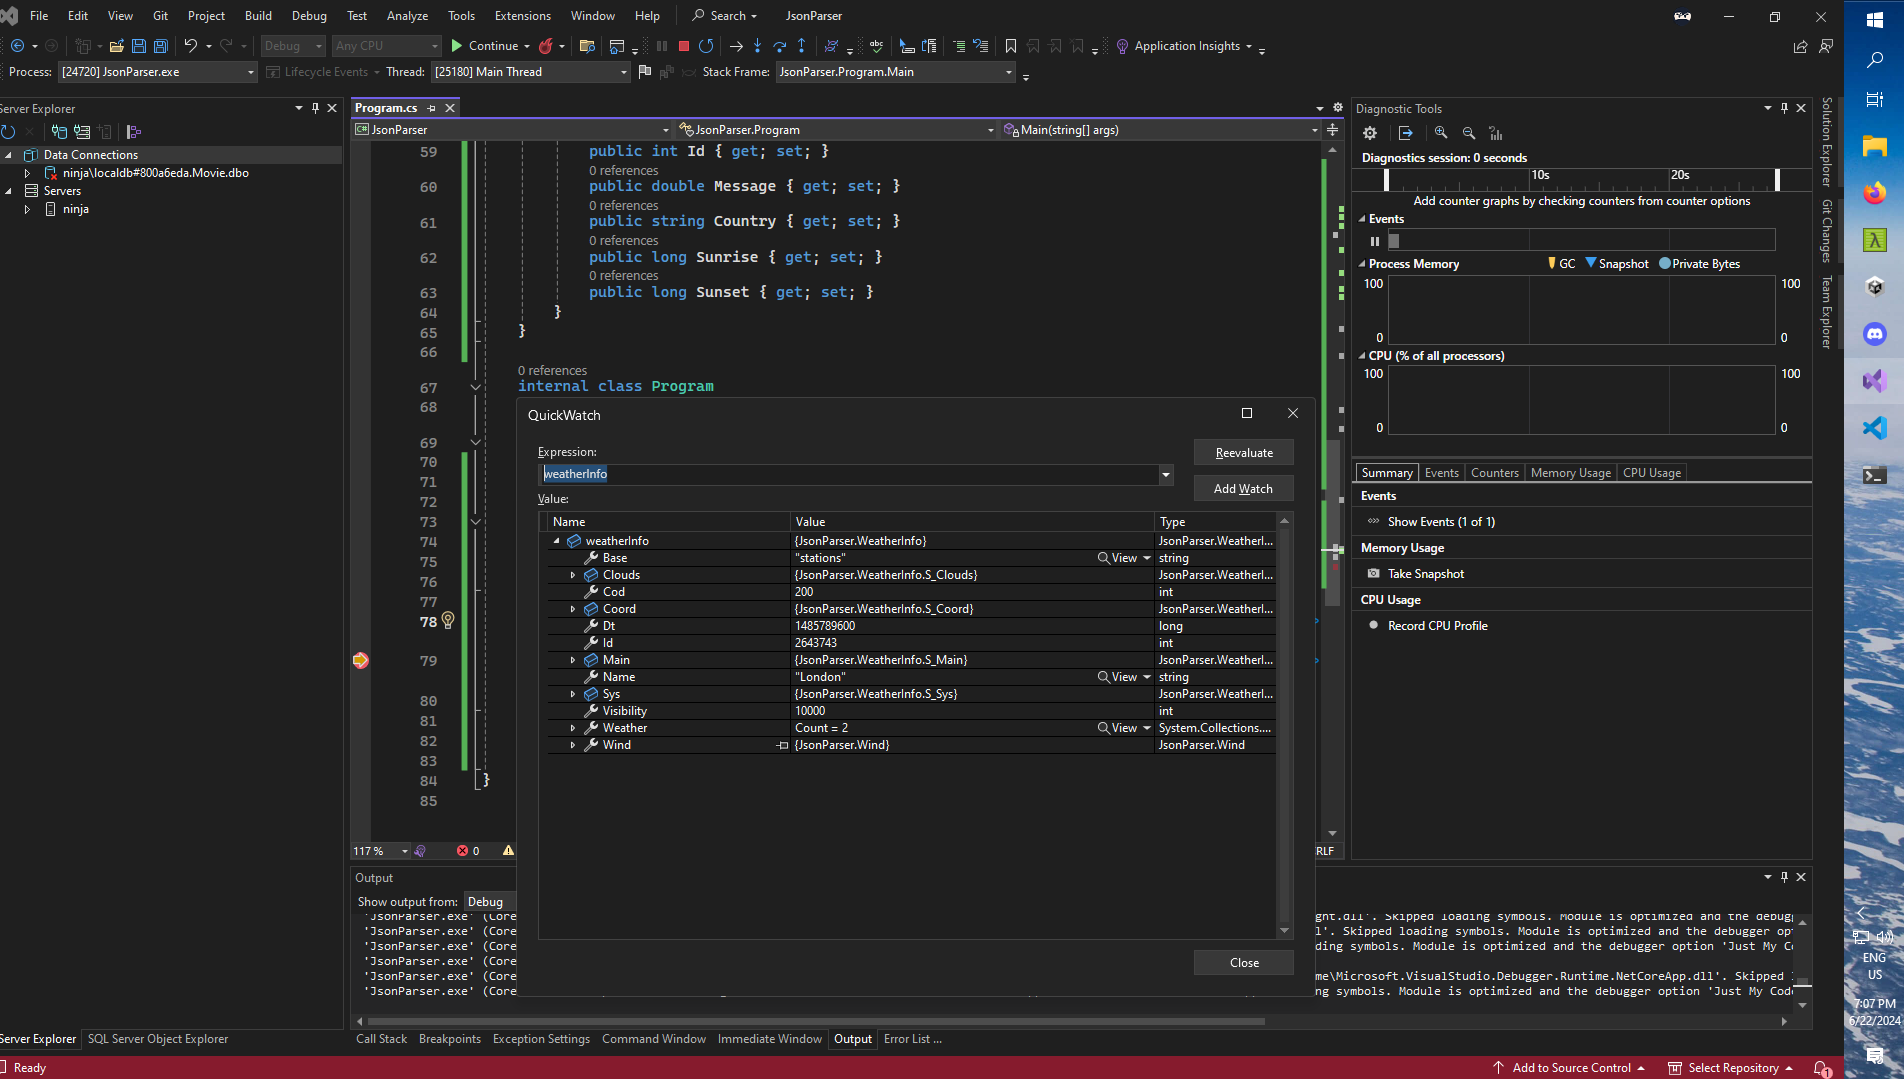Refresh Server Explorer with the refresh icon
Image resolution: width=1904 pixels, height=1079 pixels.
(x=8, y=131)
